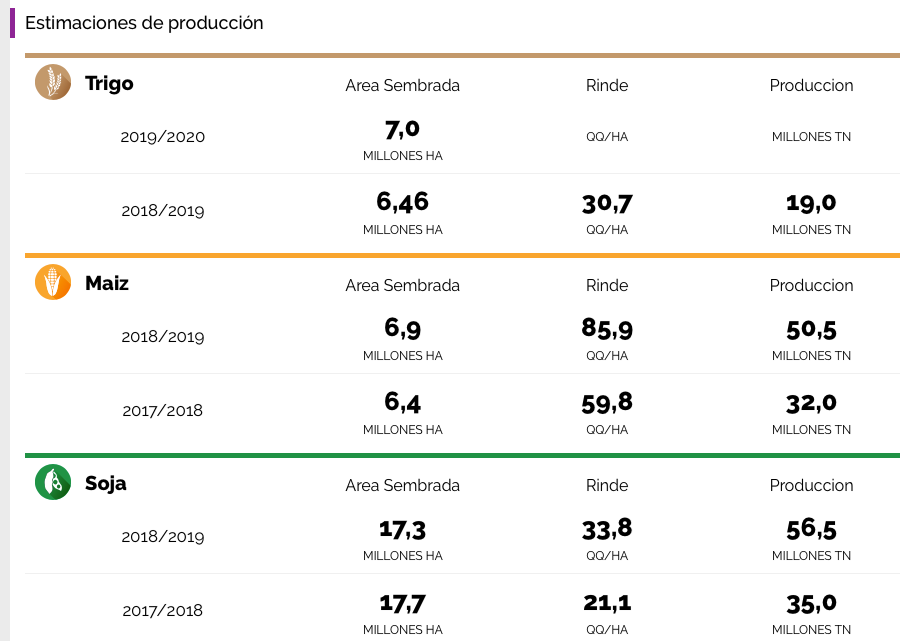Click the Maiz corn icon

coord(53,282)
